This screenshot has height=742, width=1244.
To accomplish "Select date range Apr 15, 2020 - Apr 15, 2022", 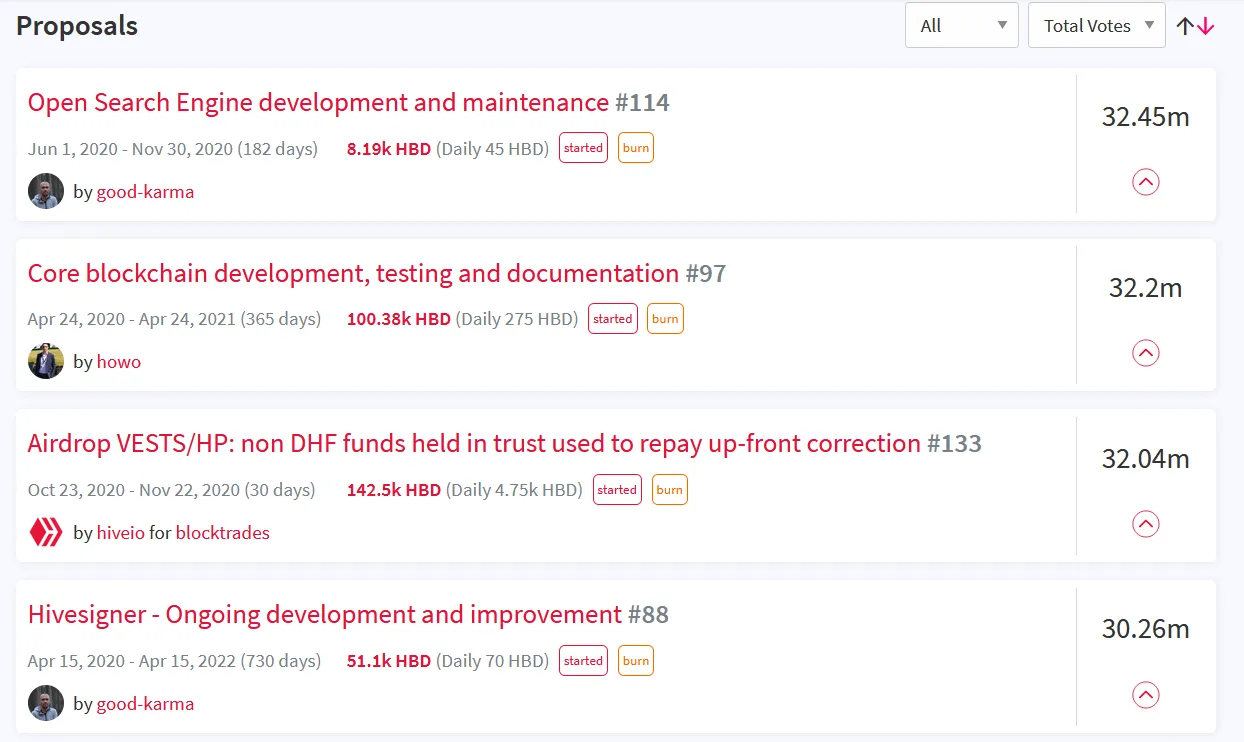I will 132,661.
